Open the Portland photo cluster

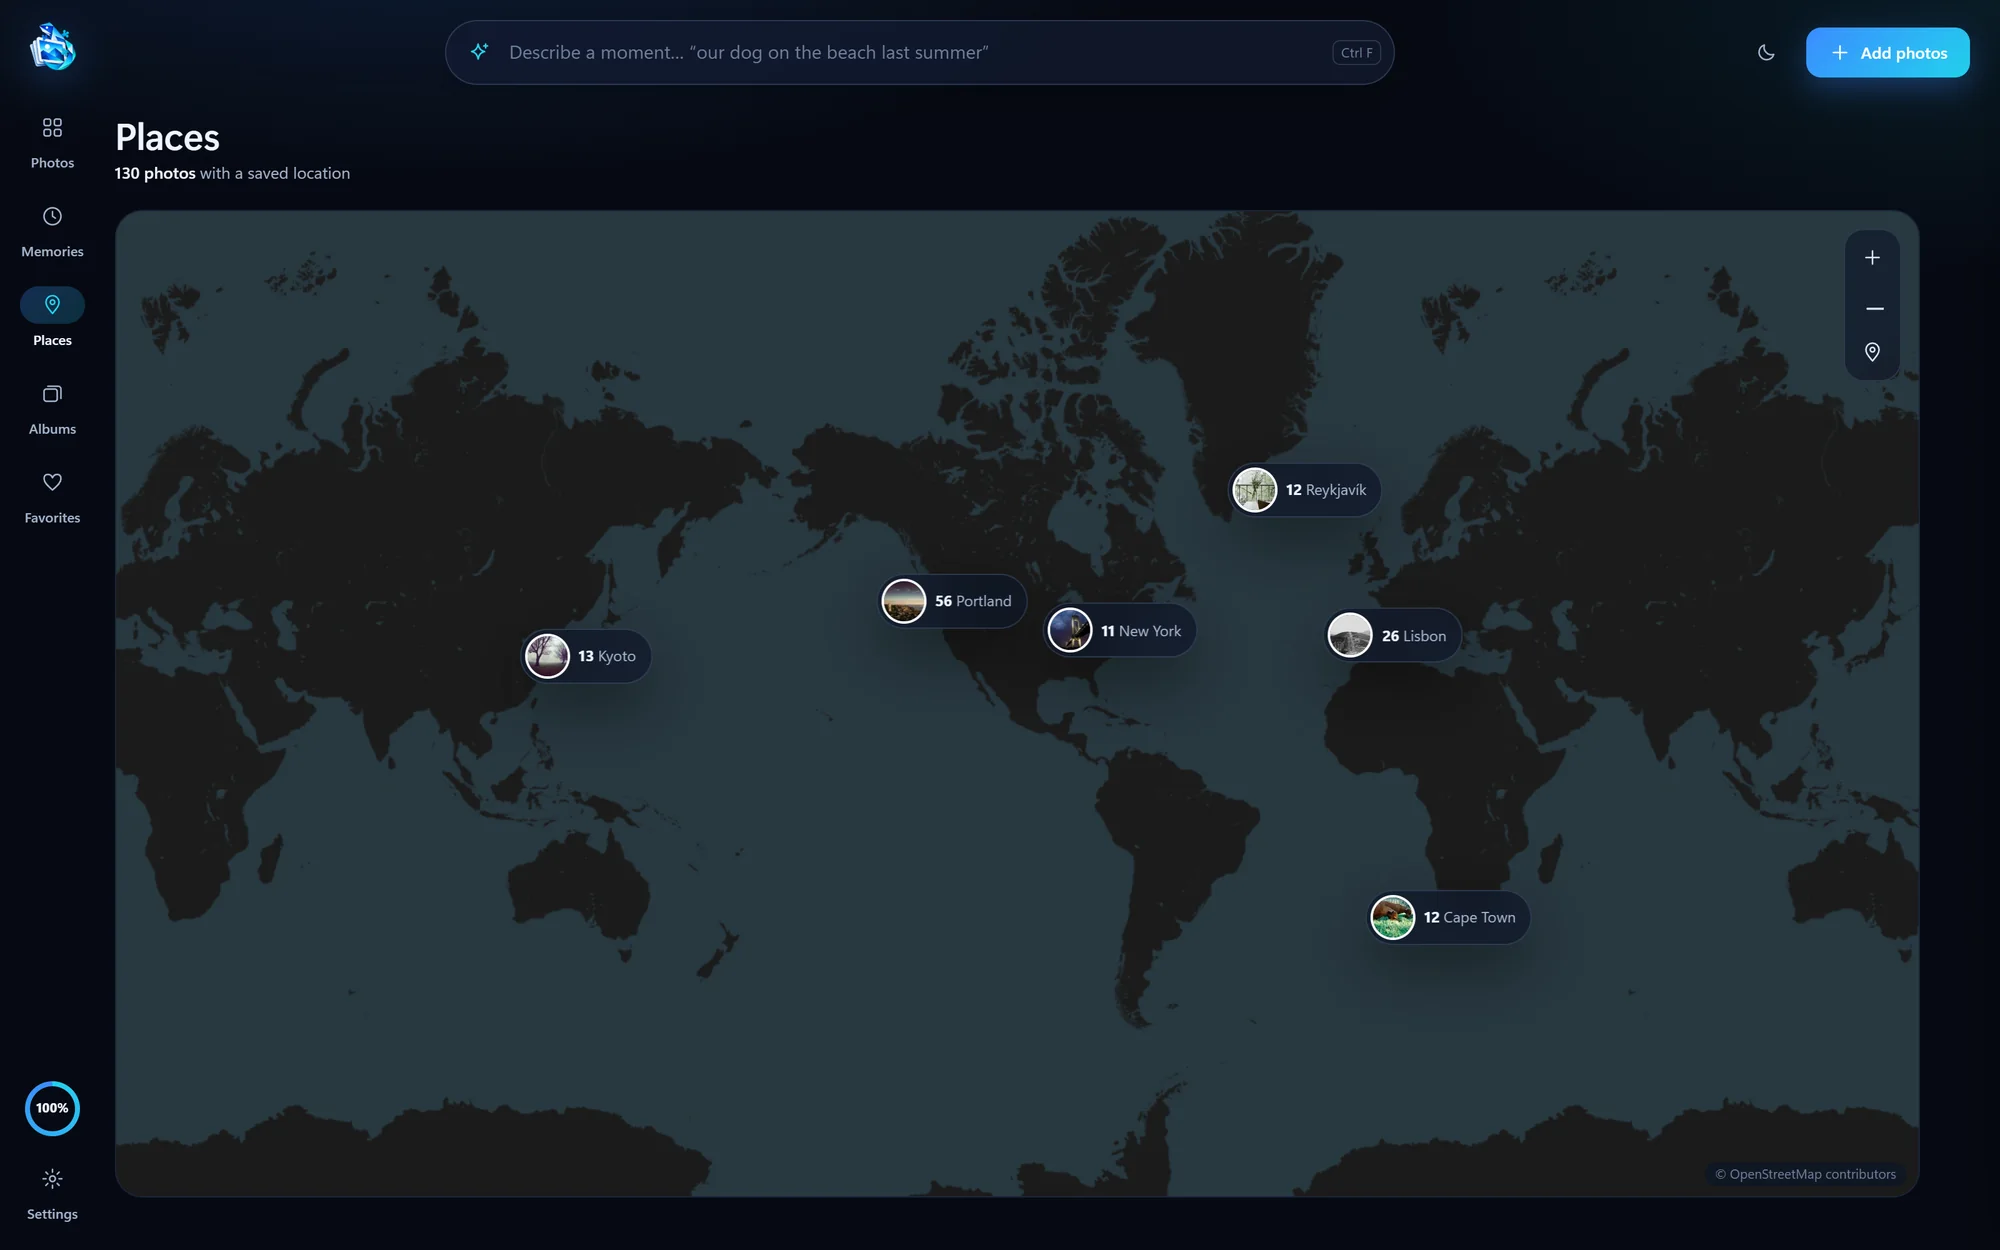(953, 601)
